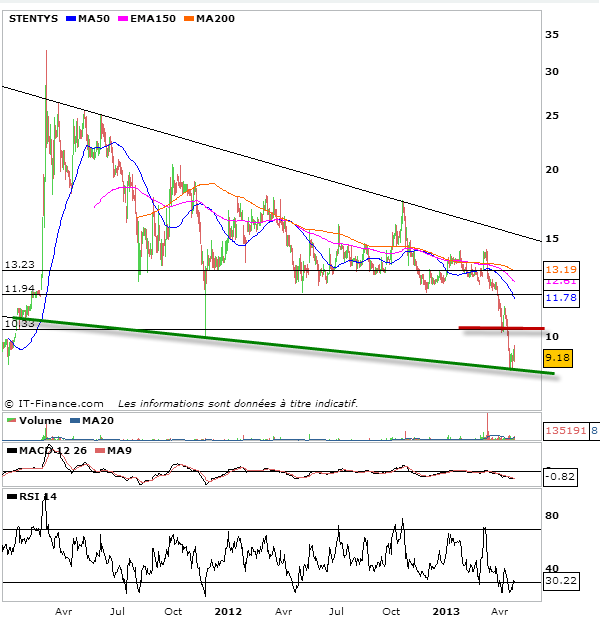Click the MA20 legend marker in volume panel
Image resolution: width=615 pixels, height=625 pixels.
pyautogui.click(x=73, y=421)
